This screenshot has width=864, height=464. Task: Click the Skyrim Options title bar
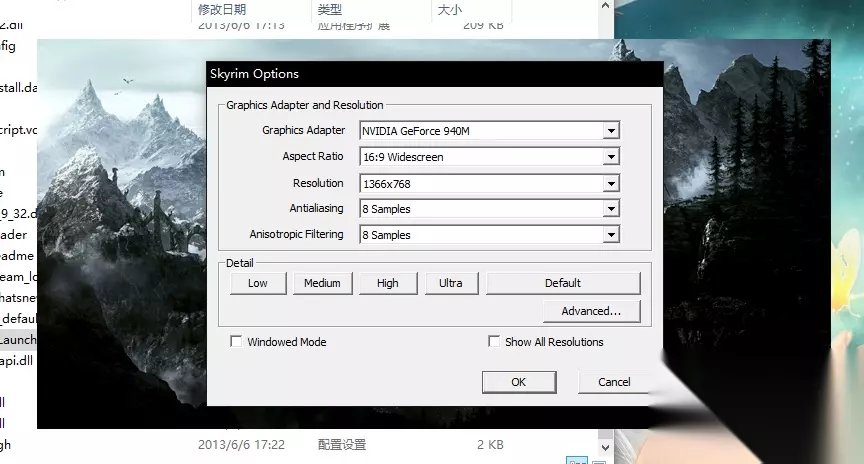[x=435, y=74]
